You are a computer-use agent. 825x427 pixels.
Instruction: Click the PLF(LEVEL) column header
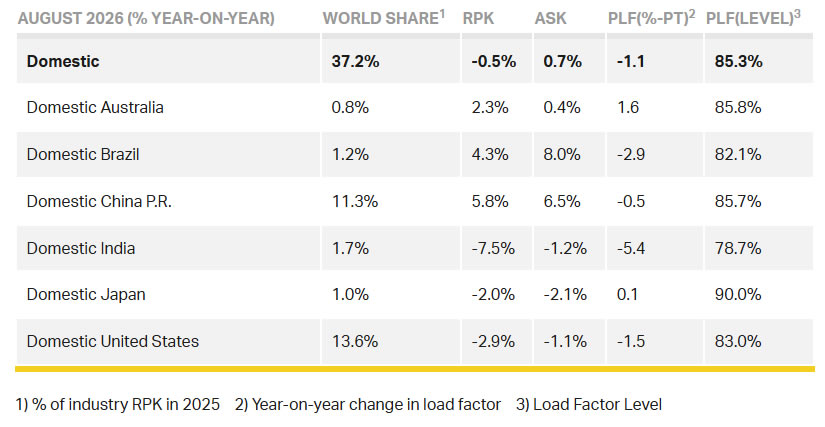click(753, 18)
